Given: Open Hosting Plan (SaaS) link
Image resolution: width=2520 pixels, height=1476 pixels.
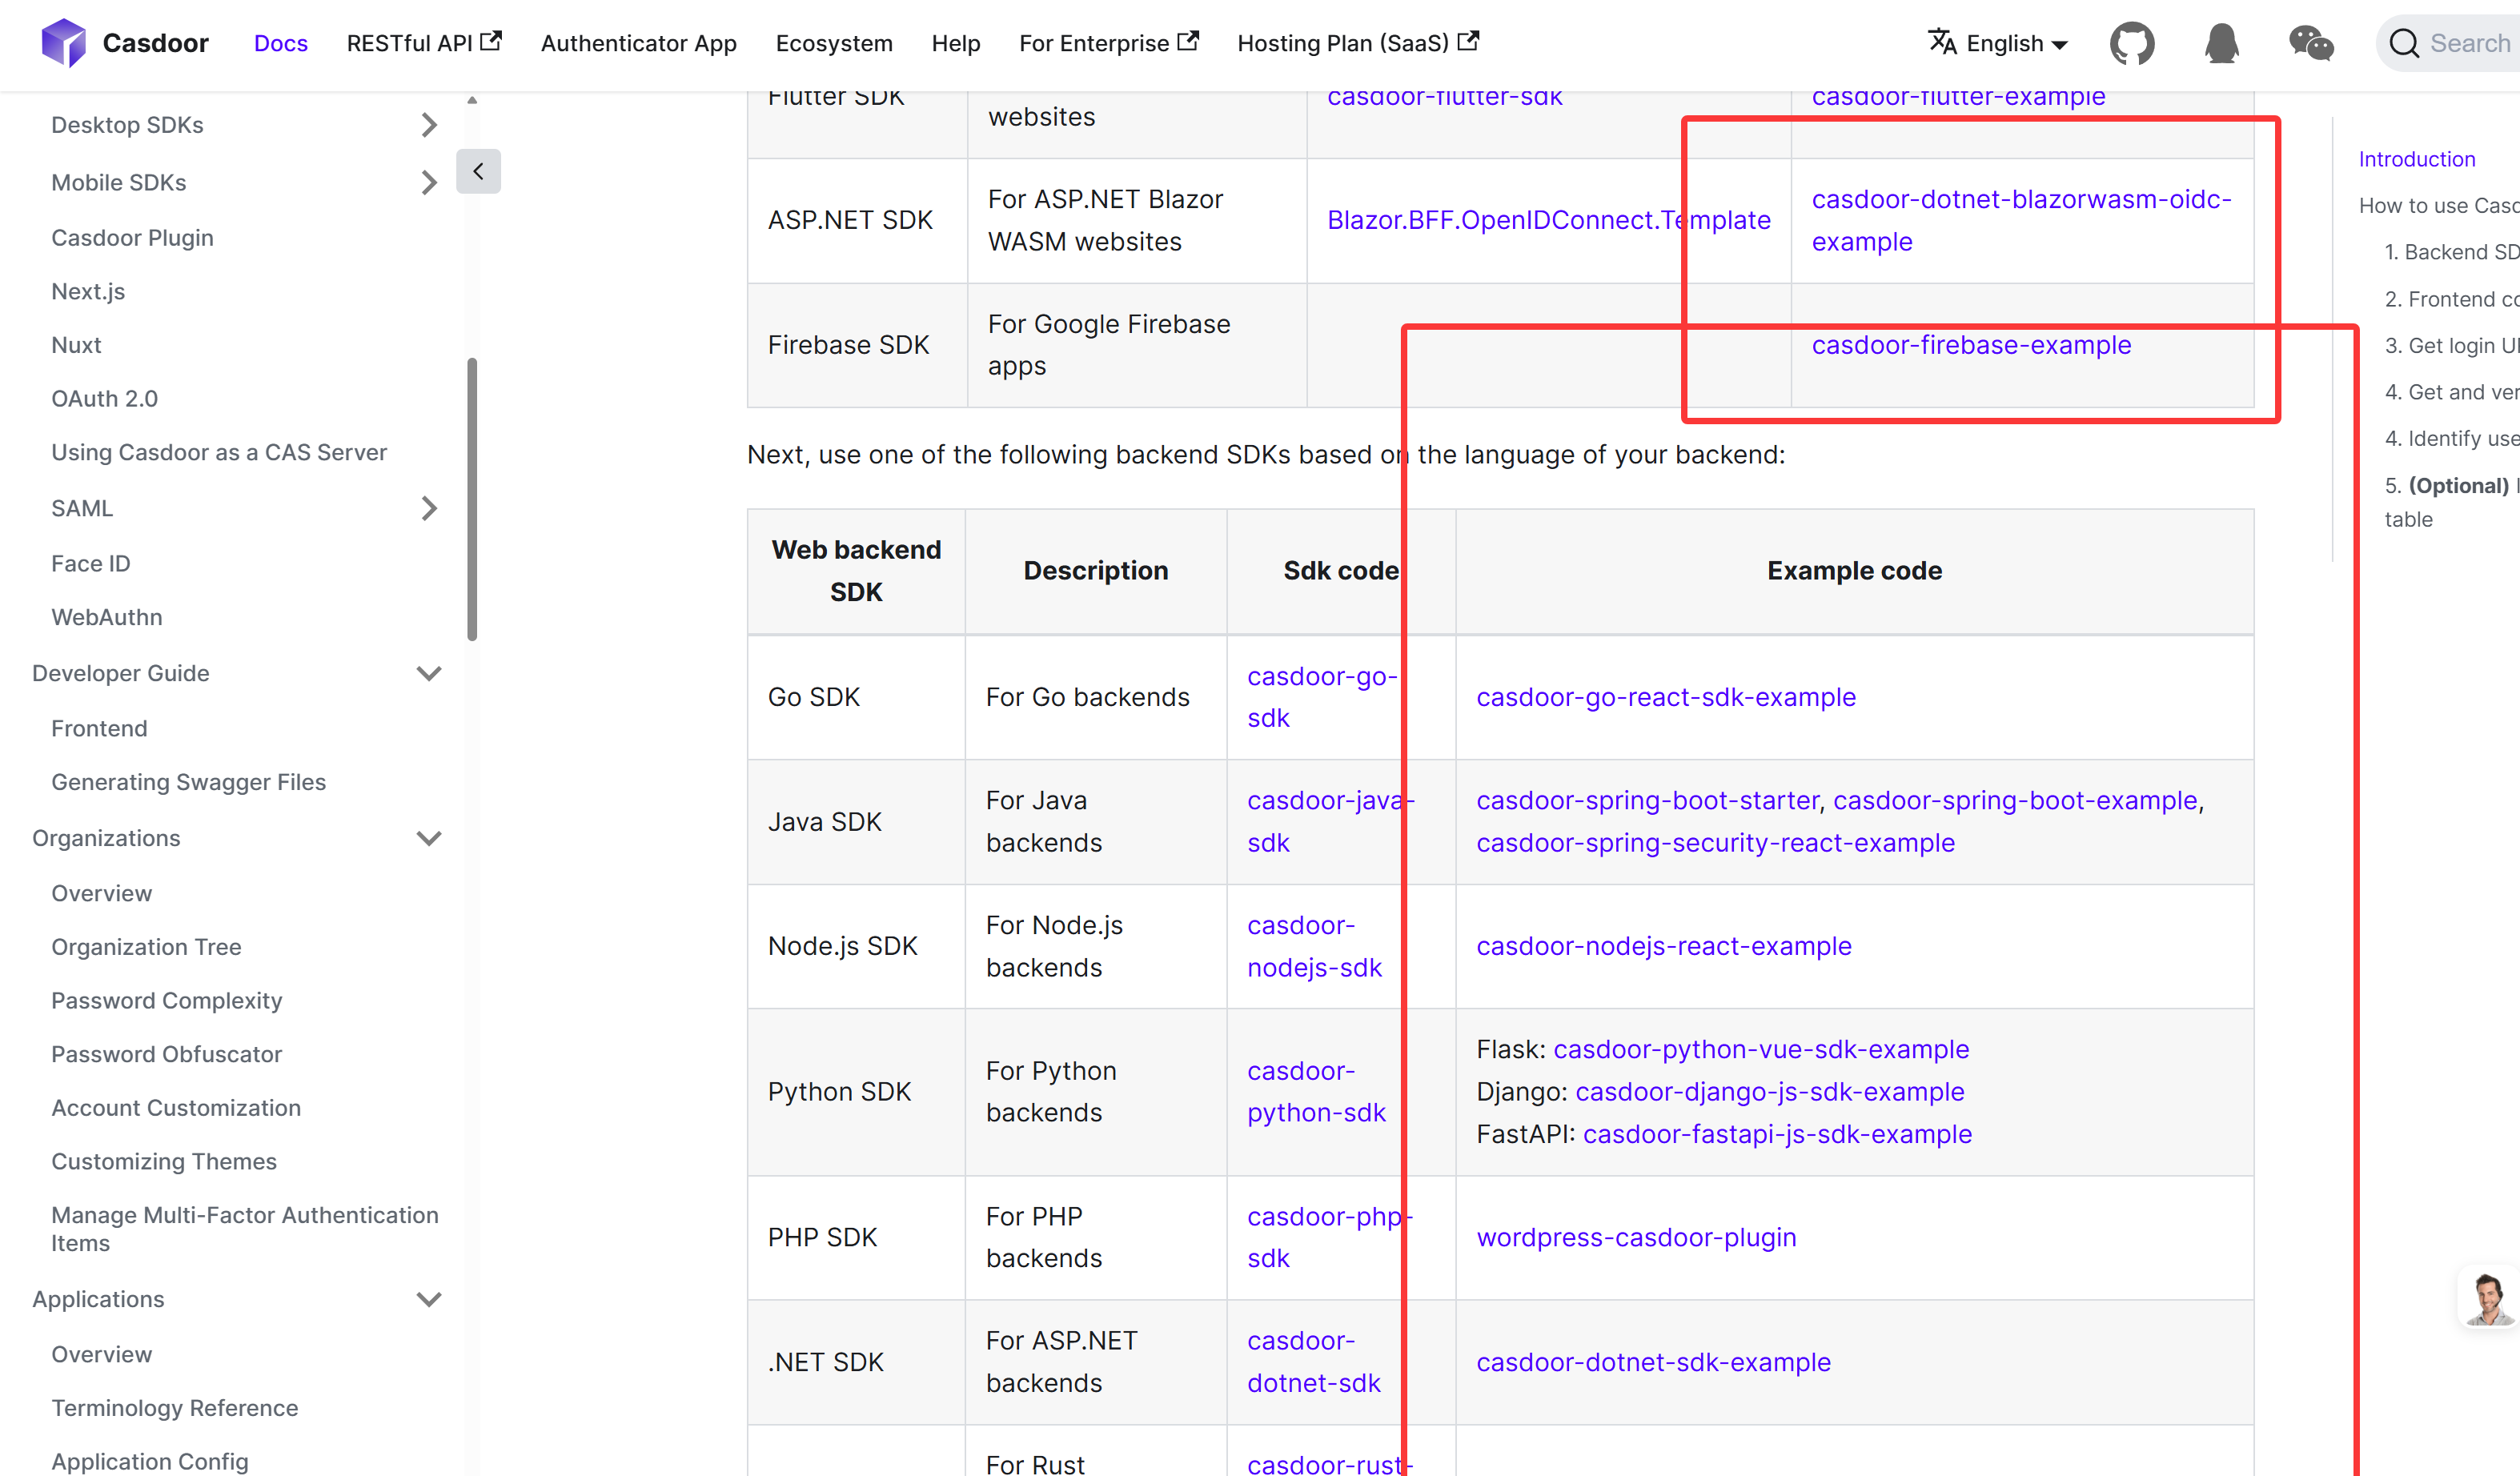Looking at the screenshot, I should 1357,43.
